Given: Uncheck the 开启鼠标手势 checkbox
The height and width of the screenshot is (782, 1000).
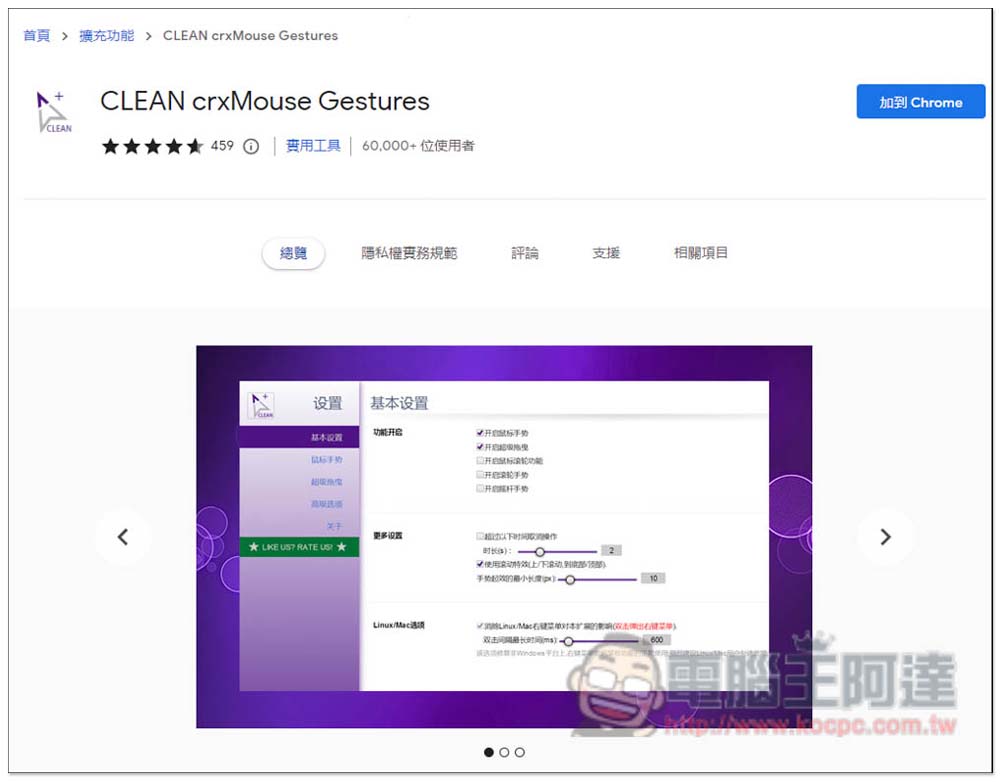Looking at the screenshot, I should tap(479, 433).
